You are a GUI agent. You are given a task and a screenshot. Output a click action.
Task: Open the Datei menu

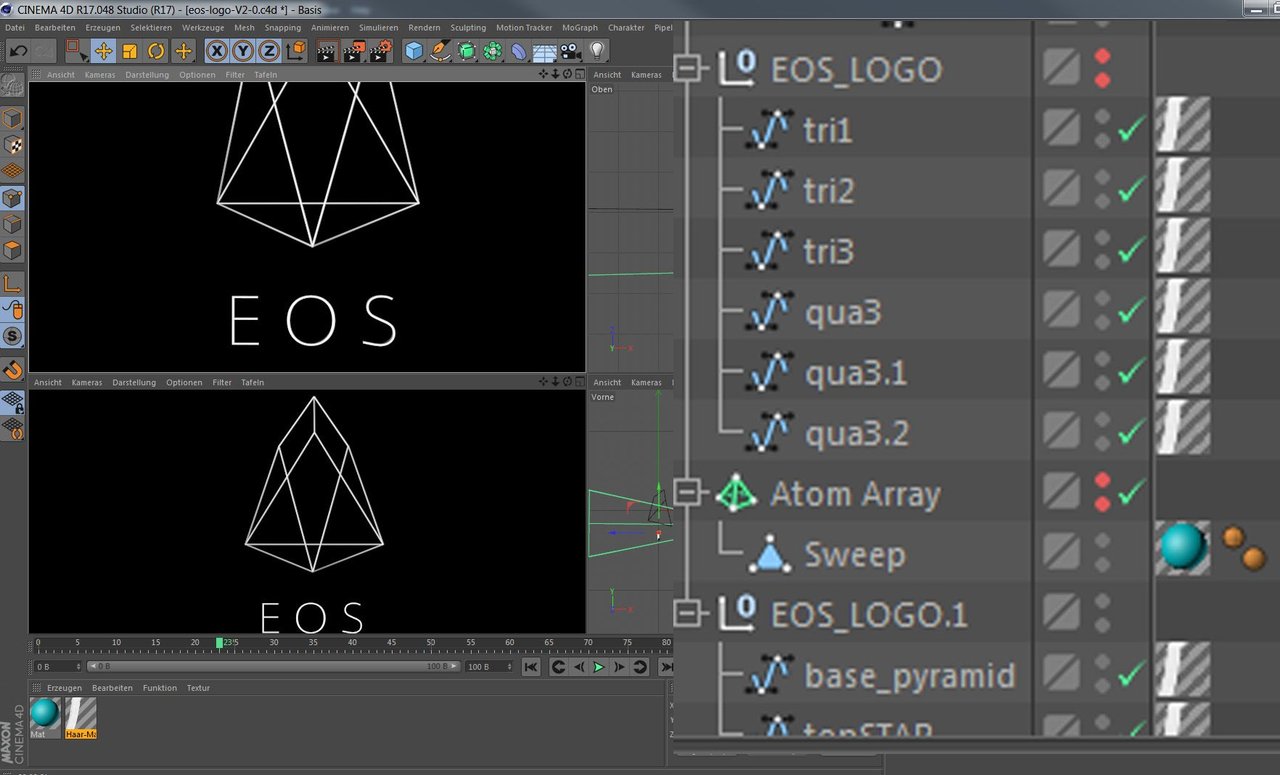tap(15, 28)
